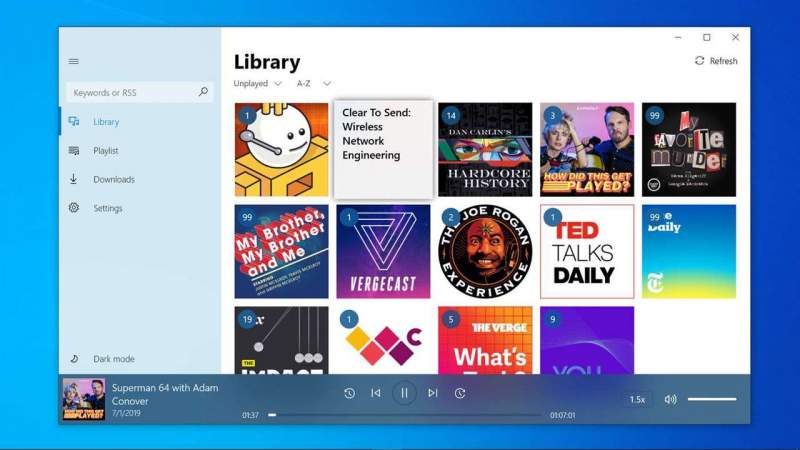Click the Dark mode moon icon

74,359
